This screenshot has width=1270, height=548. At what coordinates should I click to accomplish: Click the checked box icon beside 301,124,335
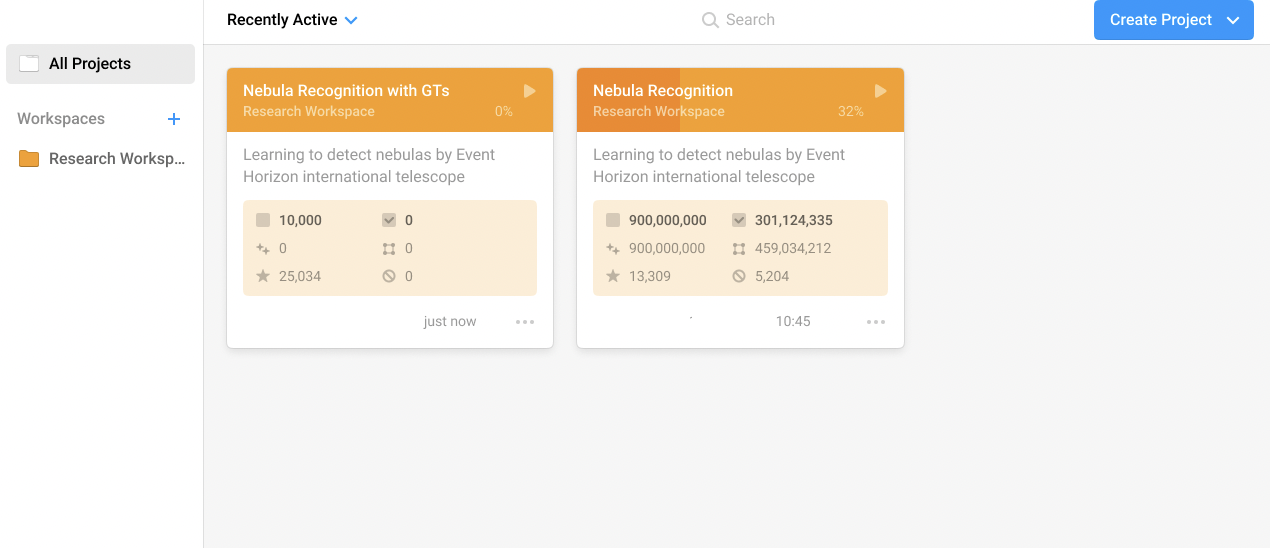point(739,220)
